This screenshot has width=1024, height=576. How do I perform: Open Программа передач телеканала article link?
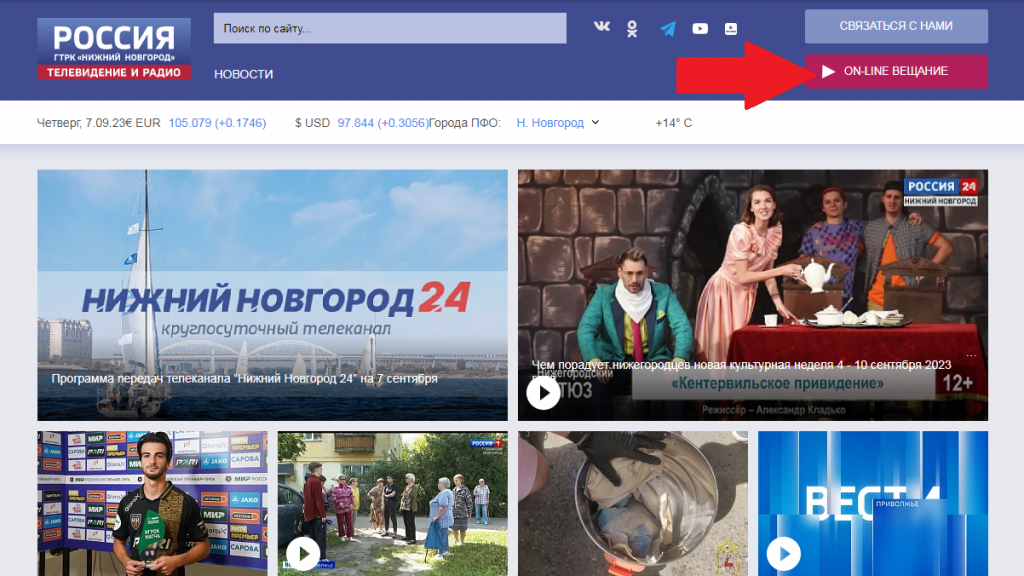point(244,379)
